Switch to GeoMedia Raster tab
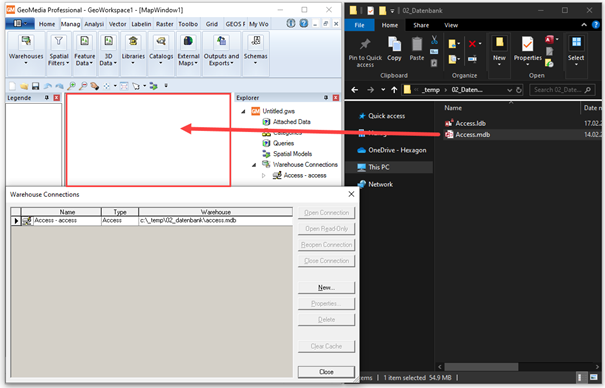Image resolution: width=605 pixels, height=388 pixels. [165, 24]
